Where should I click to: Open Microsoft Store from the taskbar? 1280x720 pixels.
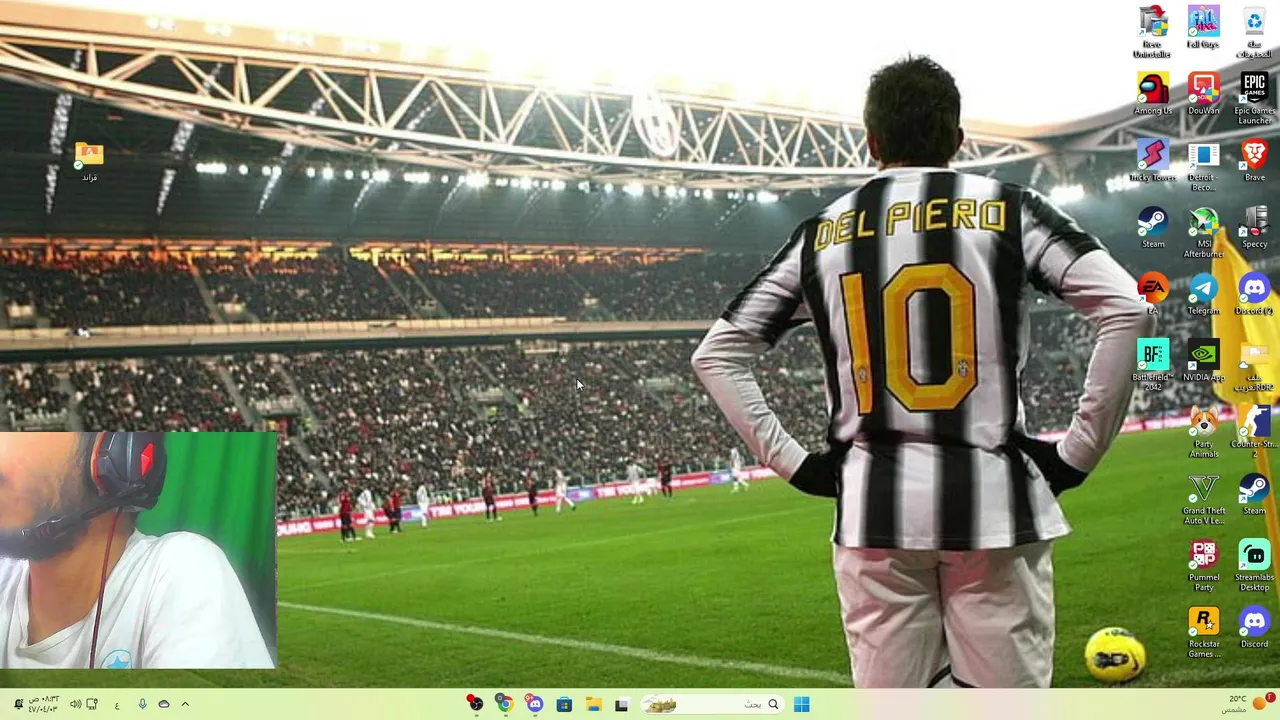564,704
